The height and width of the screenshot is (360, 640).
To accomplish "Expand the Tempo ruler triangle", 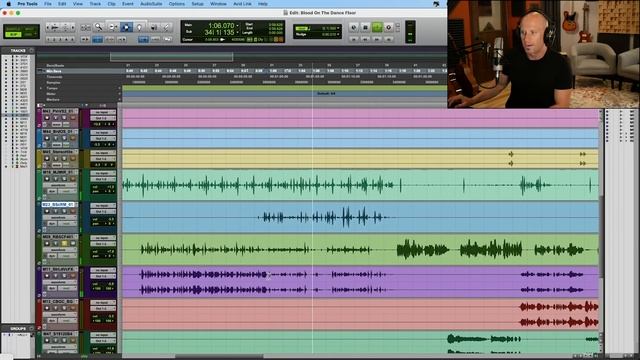I will [x=41, y=88].
